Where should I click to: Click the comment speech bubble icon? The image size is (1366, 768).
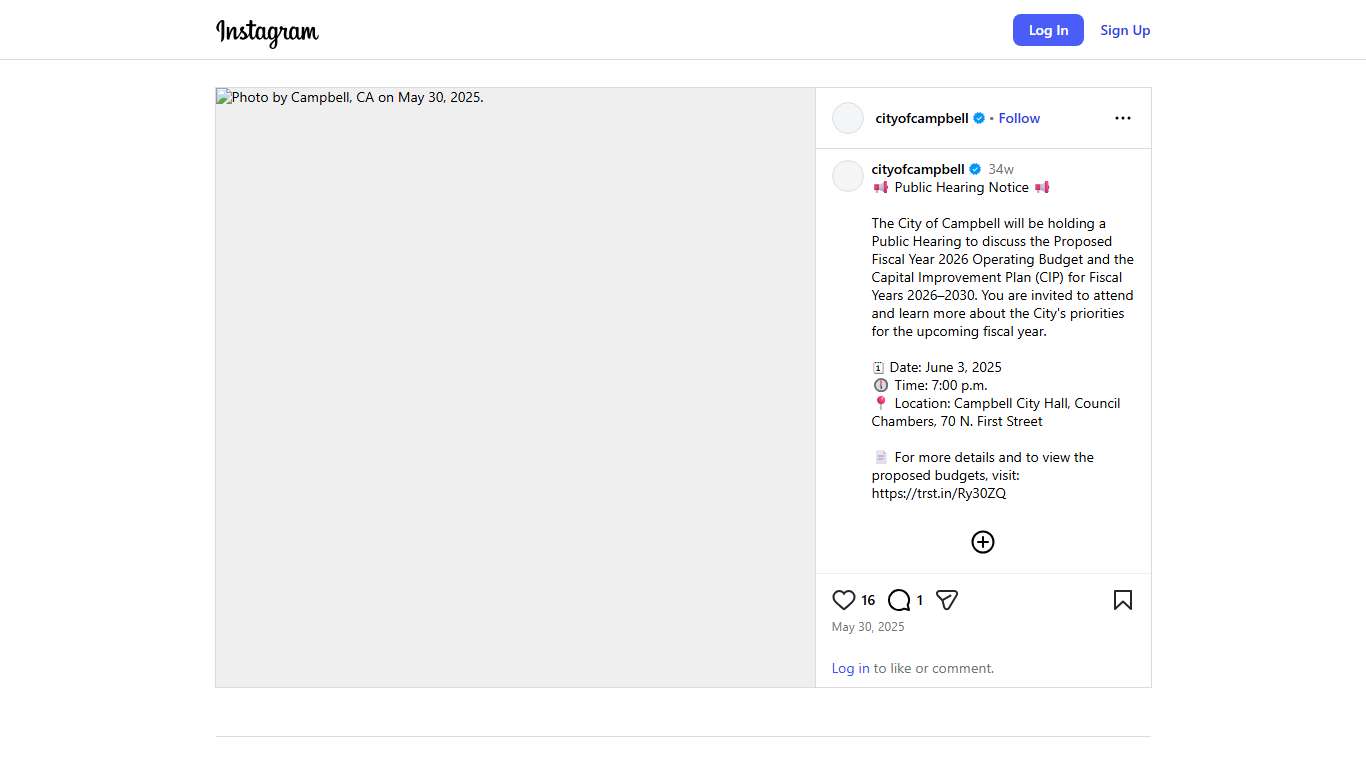coord(899,600)
